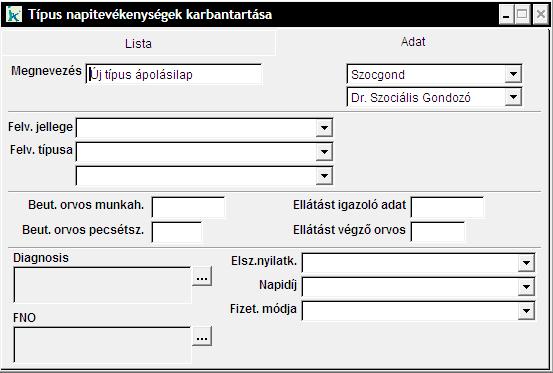553x373 pixels.
Task: Focus the Beut. orvos pecsétsz. field
Action: (x=177, y=232)
